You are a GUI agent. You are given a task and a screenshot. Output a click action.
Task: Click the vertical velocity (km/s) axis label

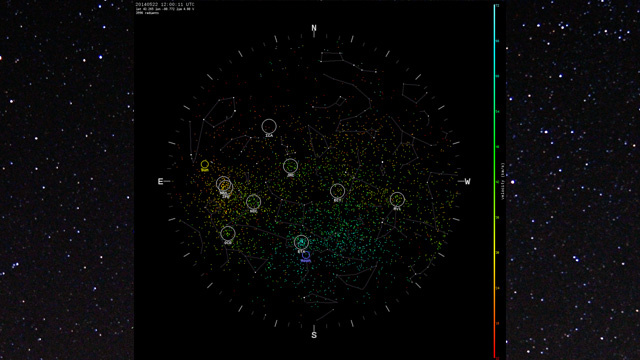pos(503,182)
